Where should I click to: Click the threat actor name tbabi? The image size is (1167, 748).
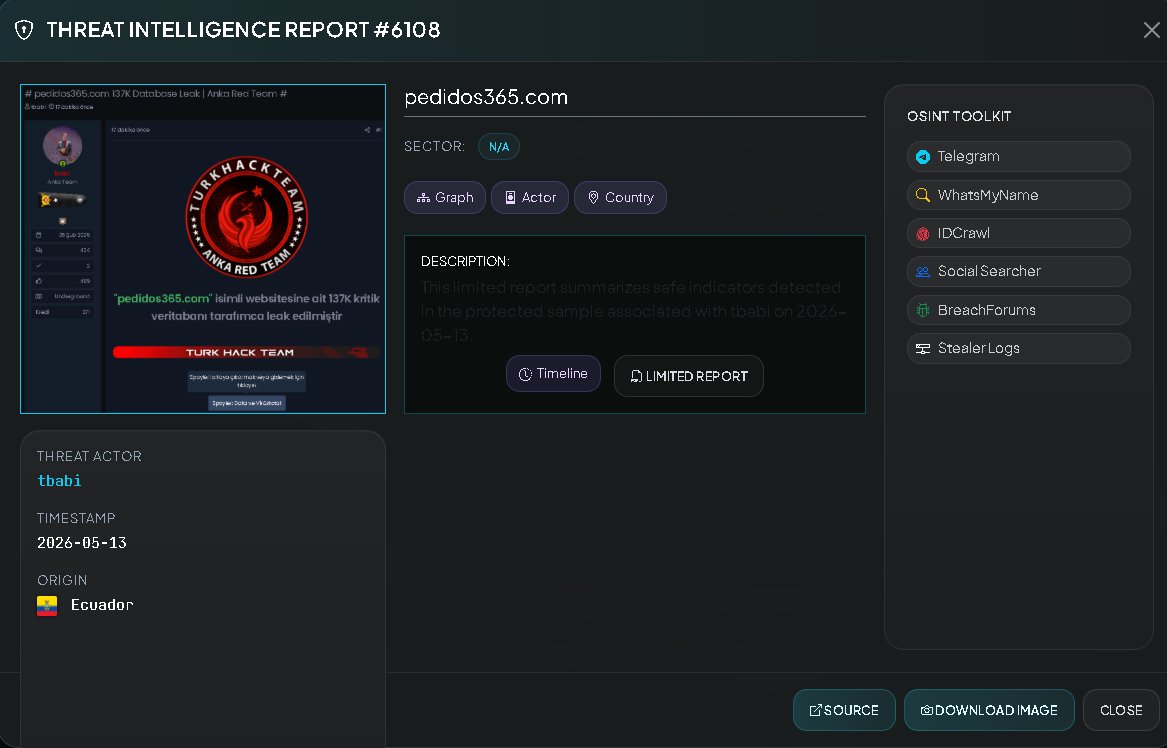click(x=60, y=481)
